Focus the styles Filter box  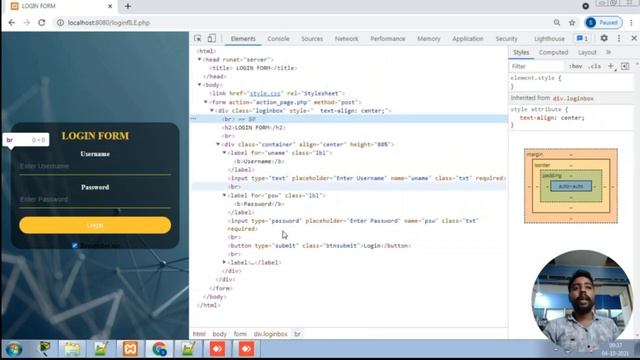(537, 66)
